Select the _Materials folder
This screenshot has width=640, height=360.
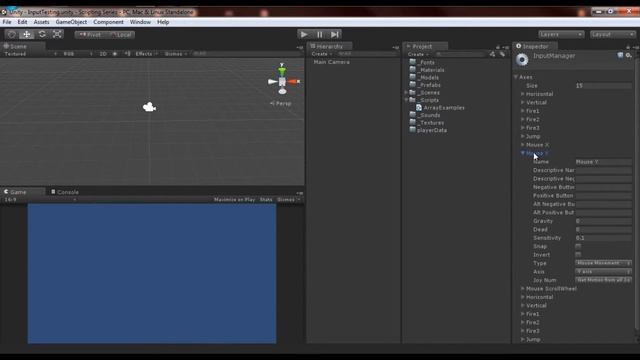(x=427, y=70)
